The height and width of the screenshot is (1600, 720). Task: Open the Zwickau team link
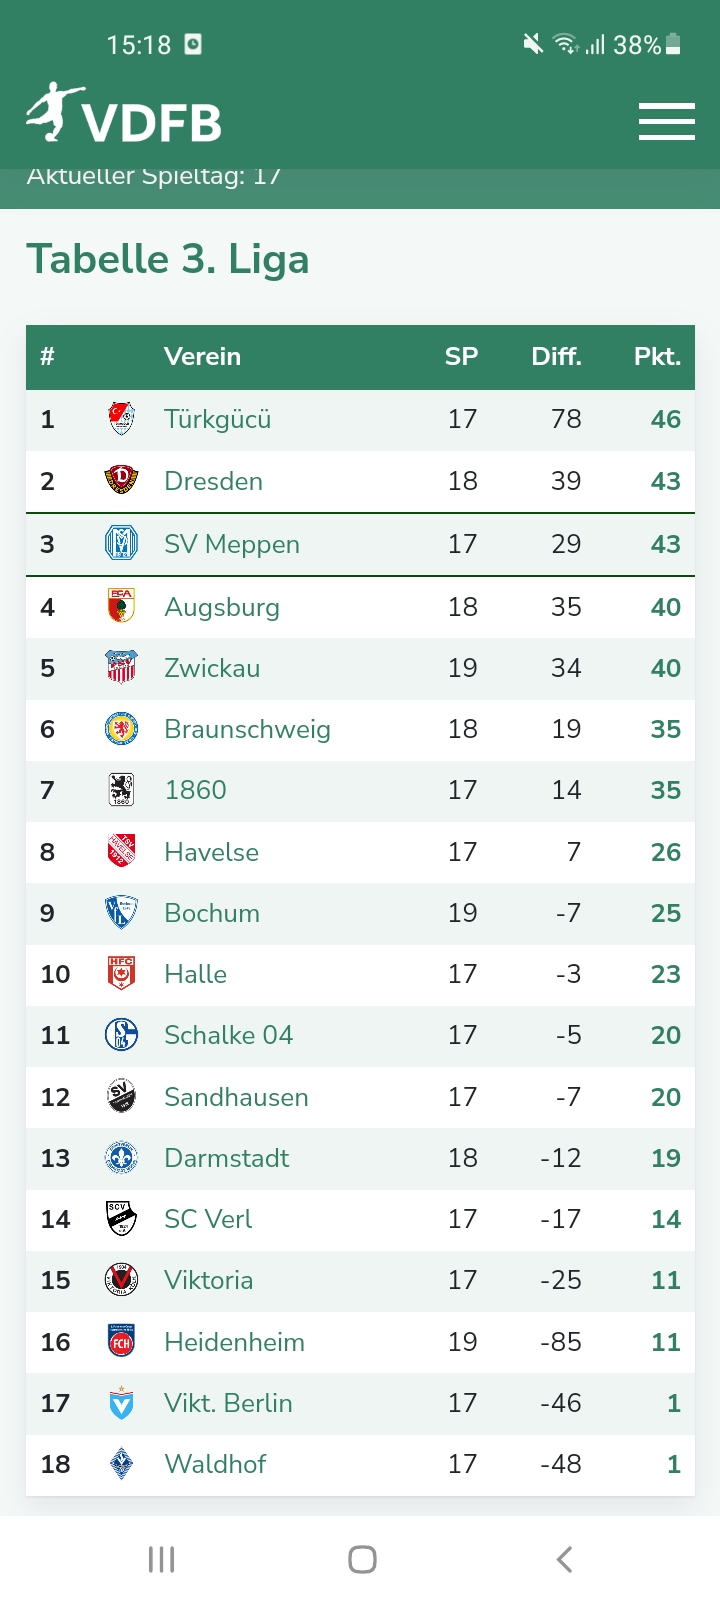(x=212, y=668)
